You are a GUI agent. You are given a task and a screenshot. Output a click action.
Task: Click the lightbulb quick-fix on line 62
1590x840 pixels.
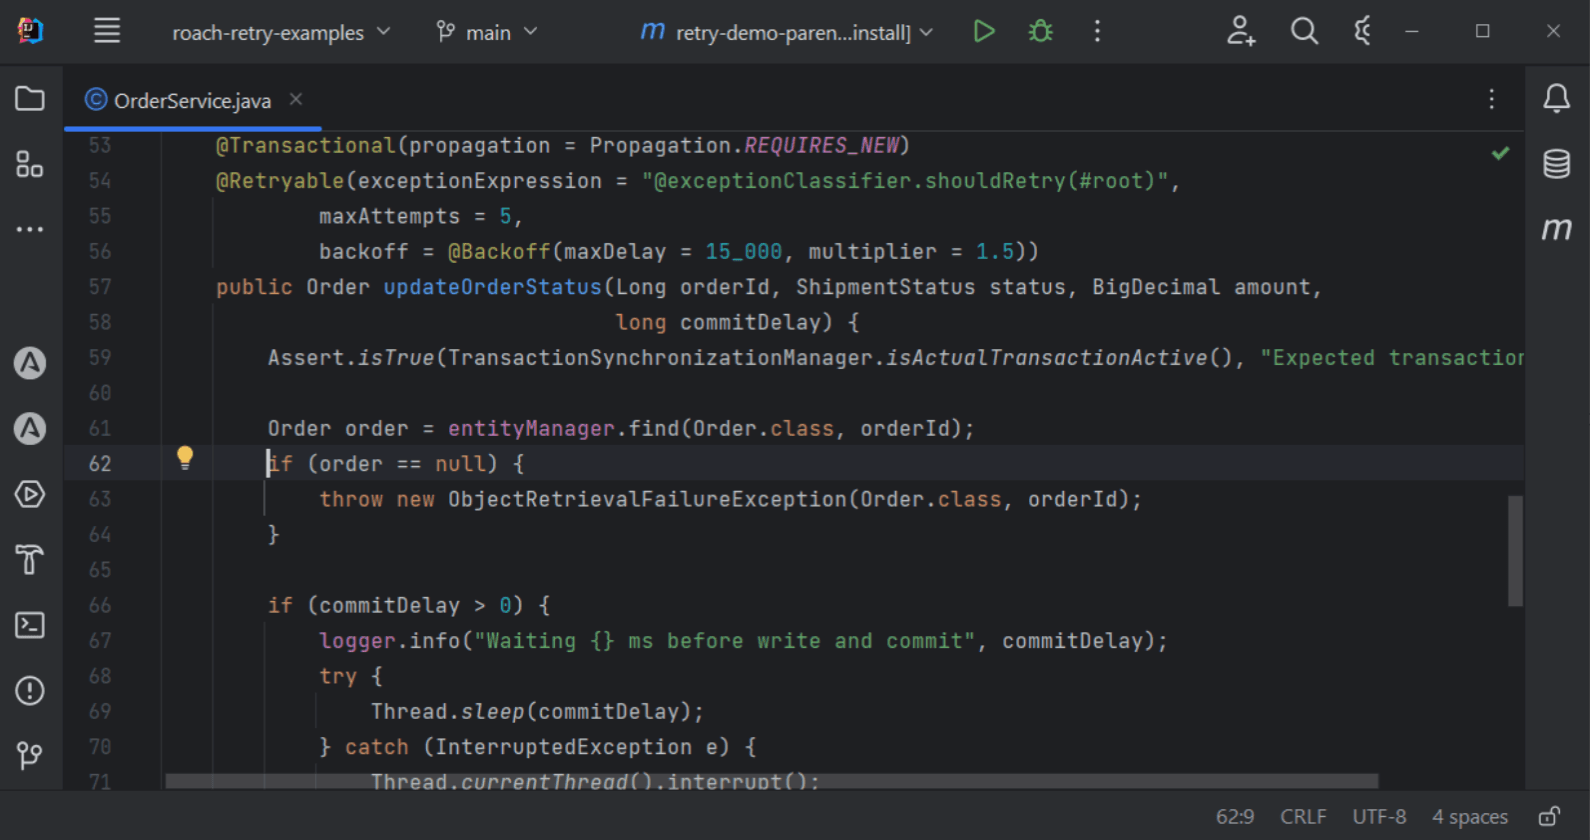click(185, 458)
